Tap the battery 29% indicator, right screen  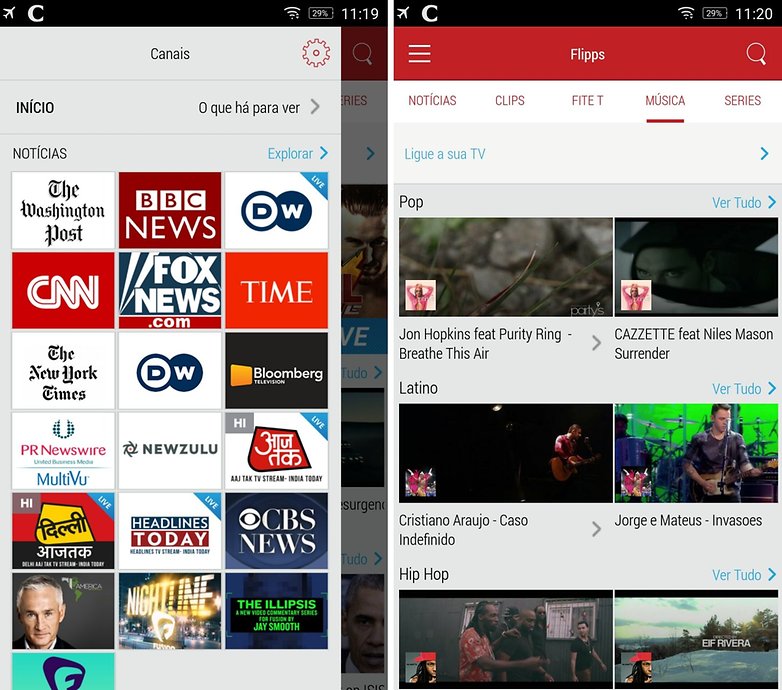pyautogui.click(x=714, y=13)
